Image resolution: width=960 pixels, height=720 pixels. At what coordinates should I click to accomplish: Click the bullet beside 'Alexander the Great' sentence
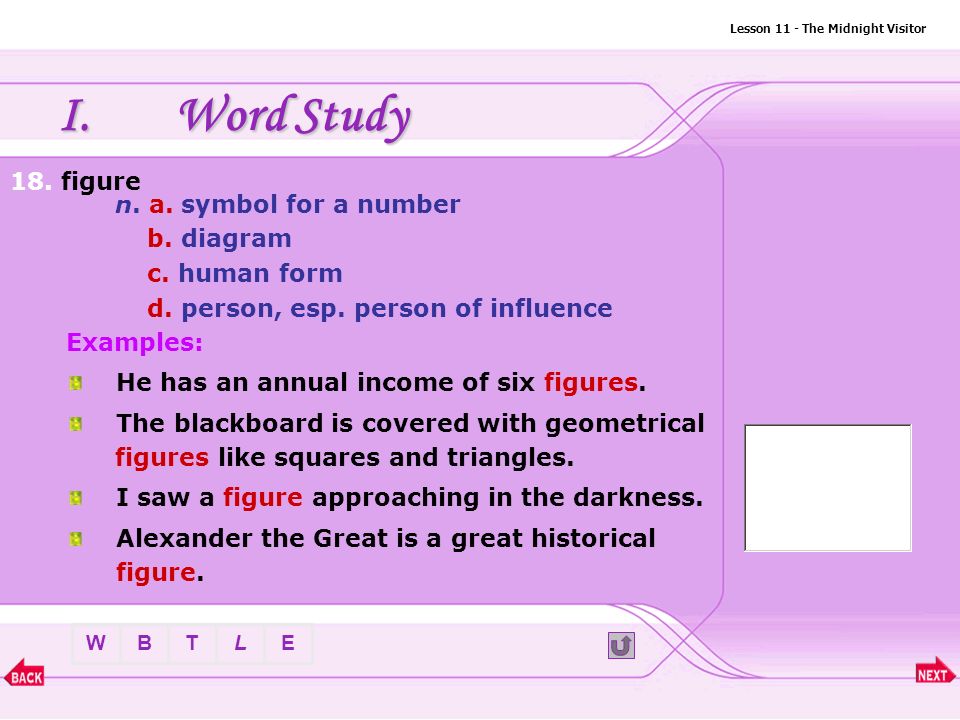[x=76, y=539]
